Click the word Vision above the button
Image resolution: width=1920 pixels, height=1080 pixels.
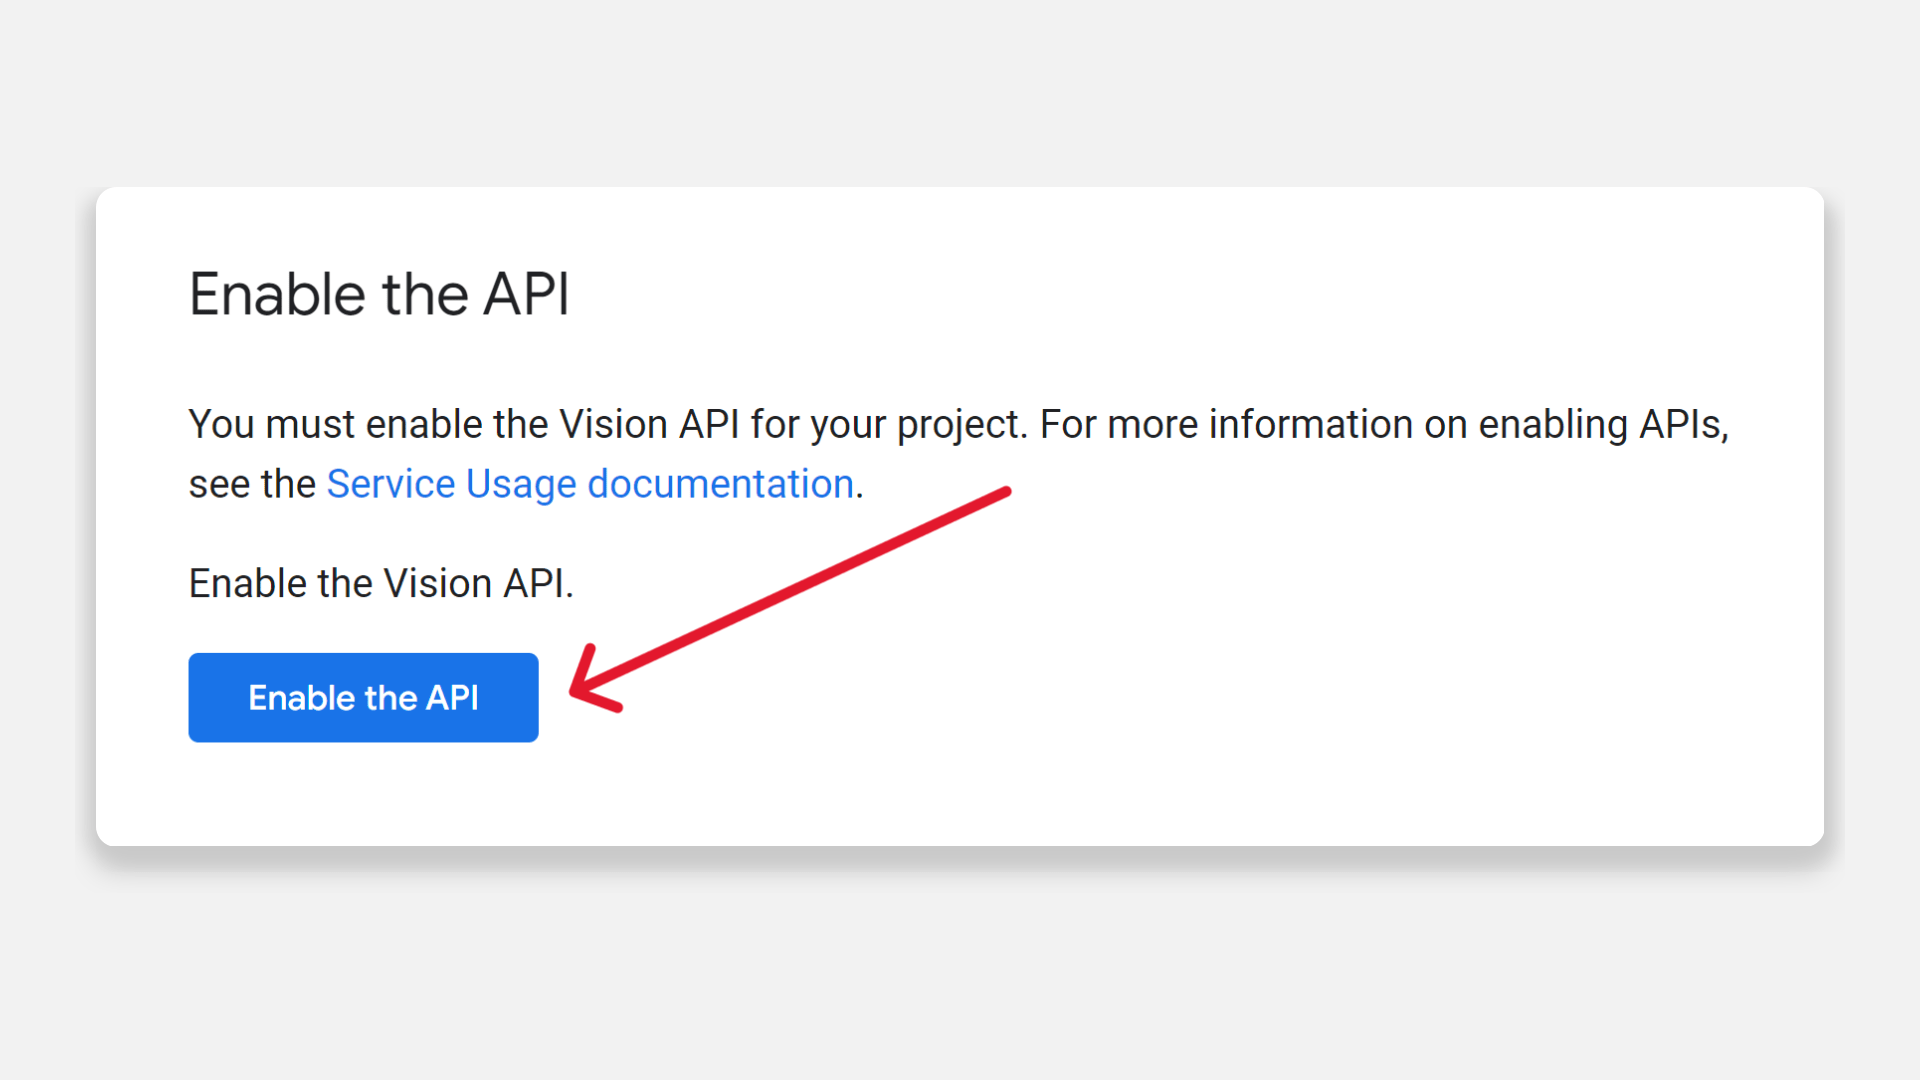point(437,583)
